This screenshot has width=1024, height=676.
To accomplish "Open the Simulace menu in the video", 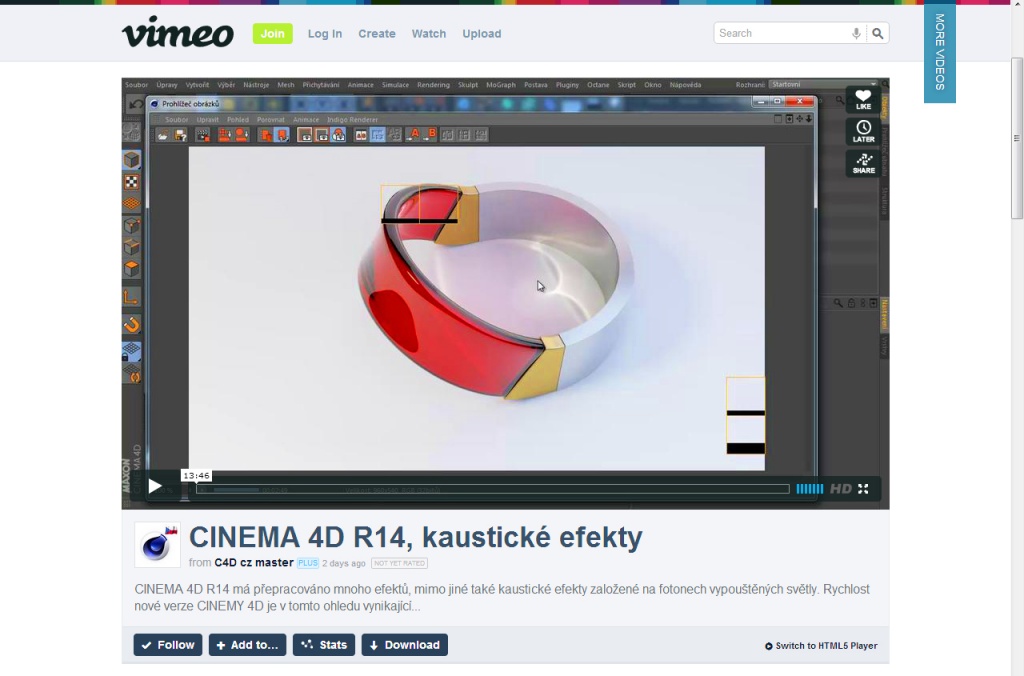I will (395, 85).
